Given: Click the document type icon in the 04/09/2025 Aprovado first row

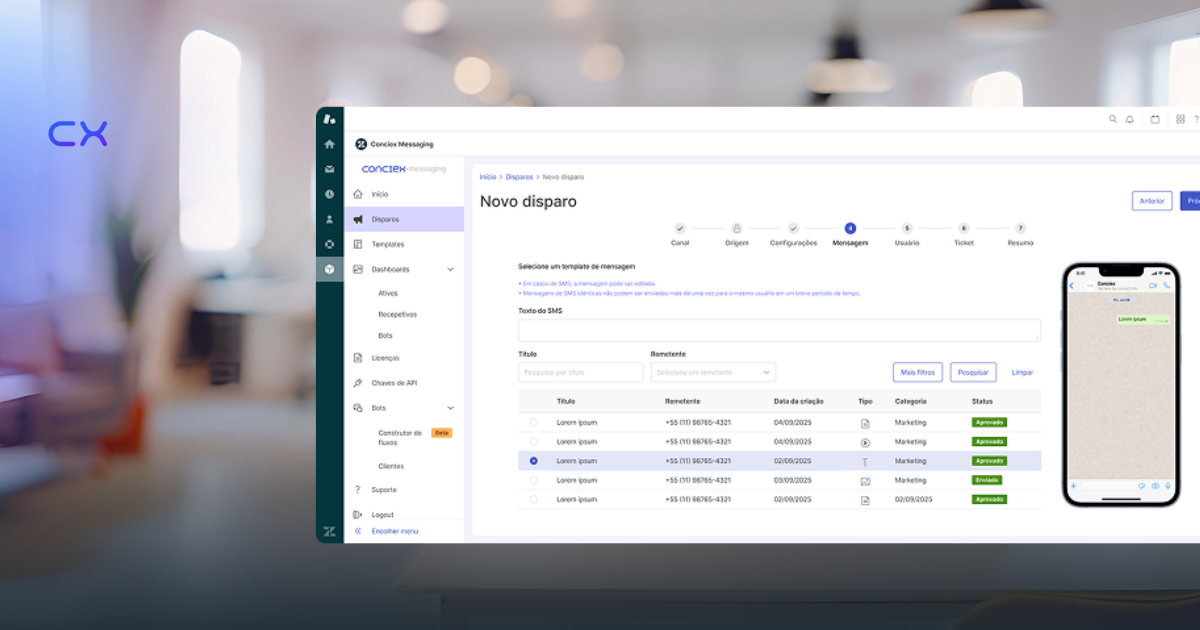Looking at the screenshot, I should 865,423.
